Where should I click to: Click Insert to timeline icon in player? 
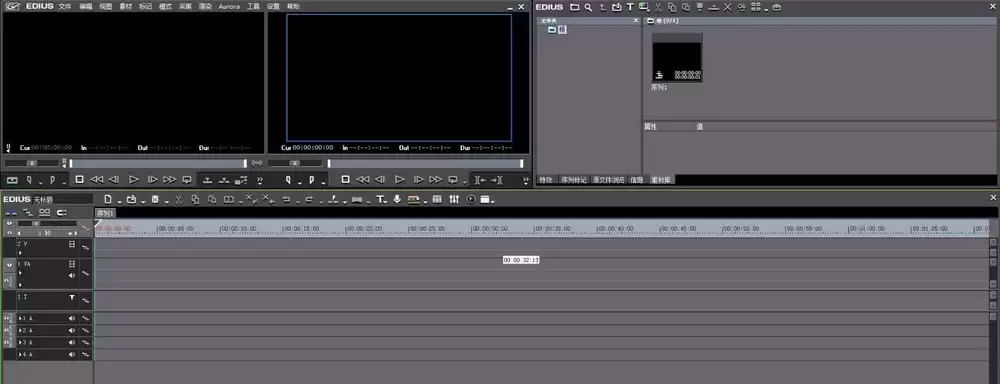point(208,181)
